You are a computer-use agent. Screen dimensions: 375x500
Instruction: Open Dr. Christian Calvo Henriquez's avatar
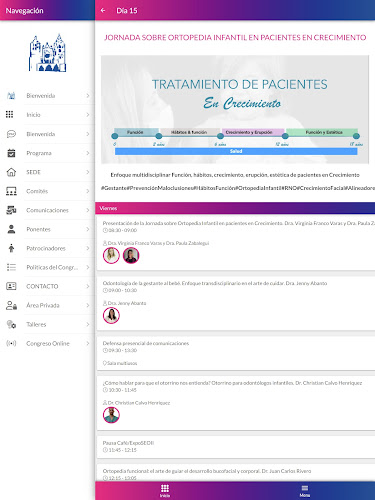(x=111, y=415)
